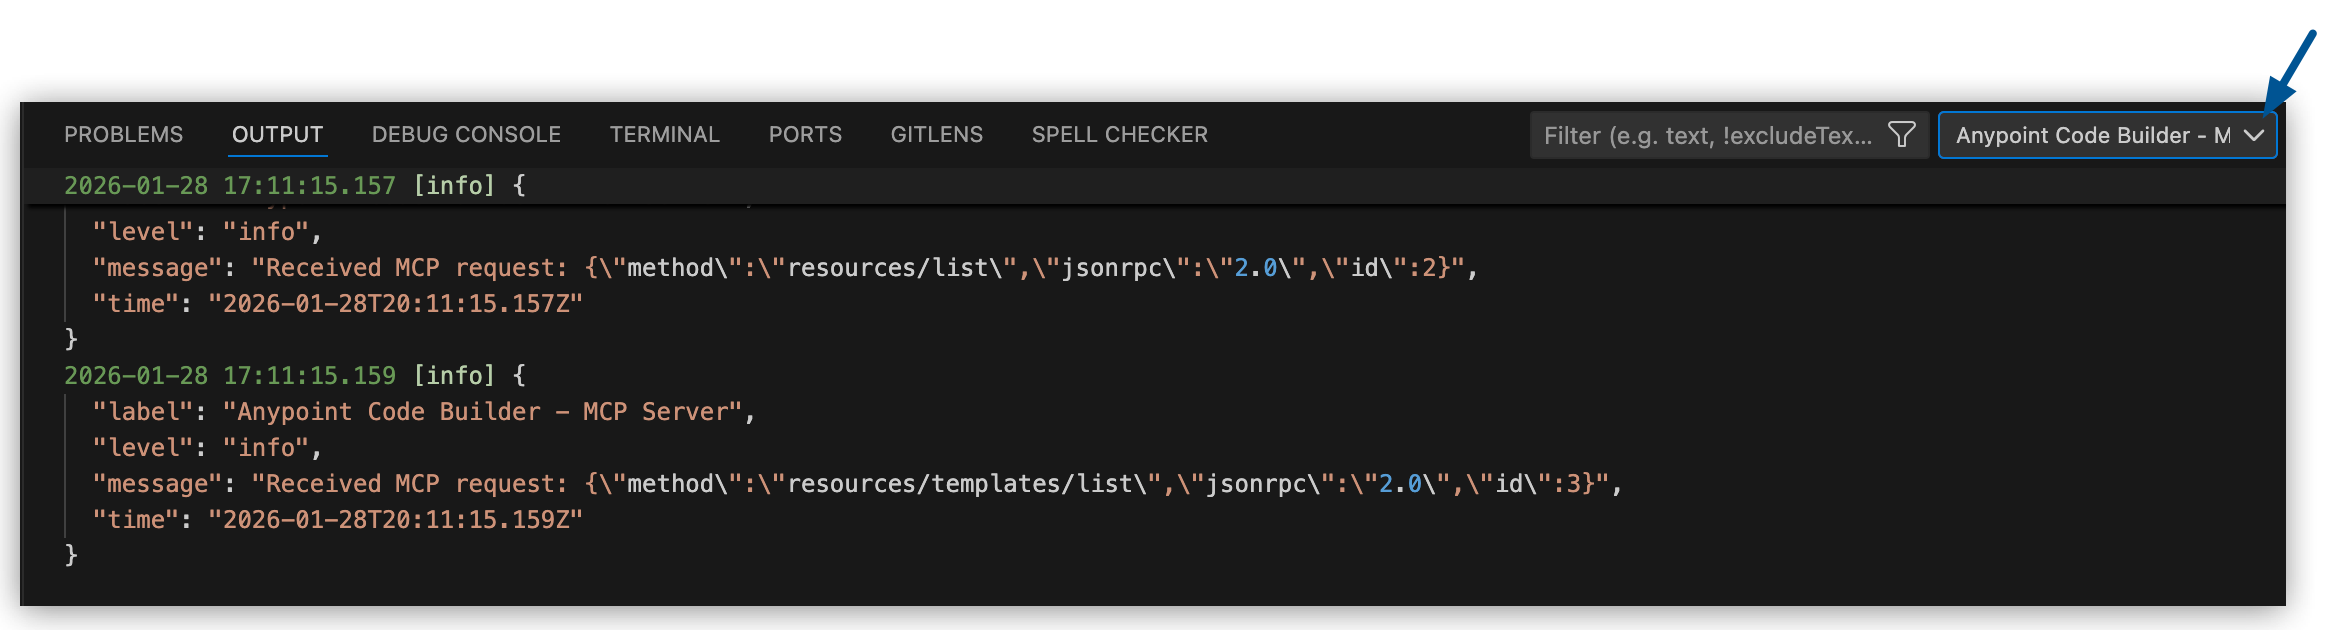Open the SPELL CHECKER tab
Viewport: 2340px width, 630px height.
pos(1119,135)
